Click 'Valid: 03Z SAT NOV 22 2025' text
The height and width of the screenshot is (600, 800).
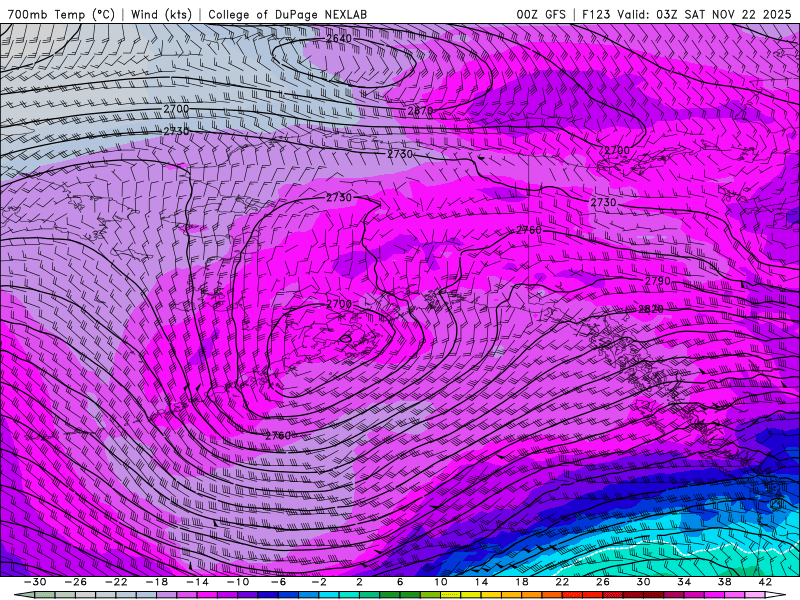pos(704,14)
